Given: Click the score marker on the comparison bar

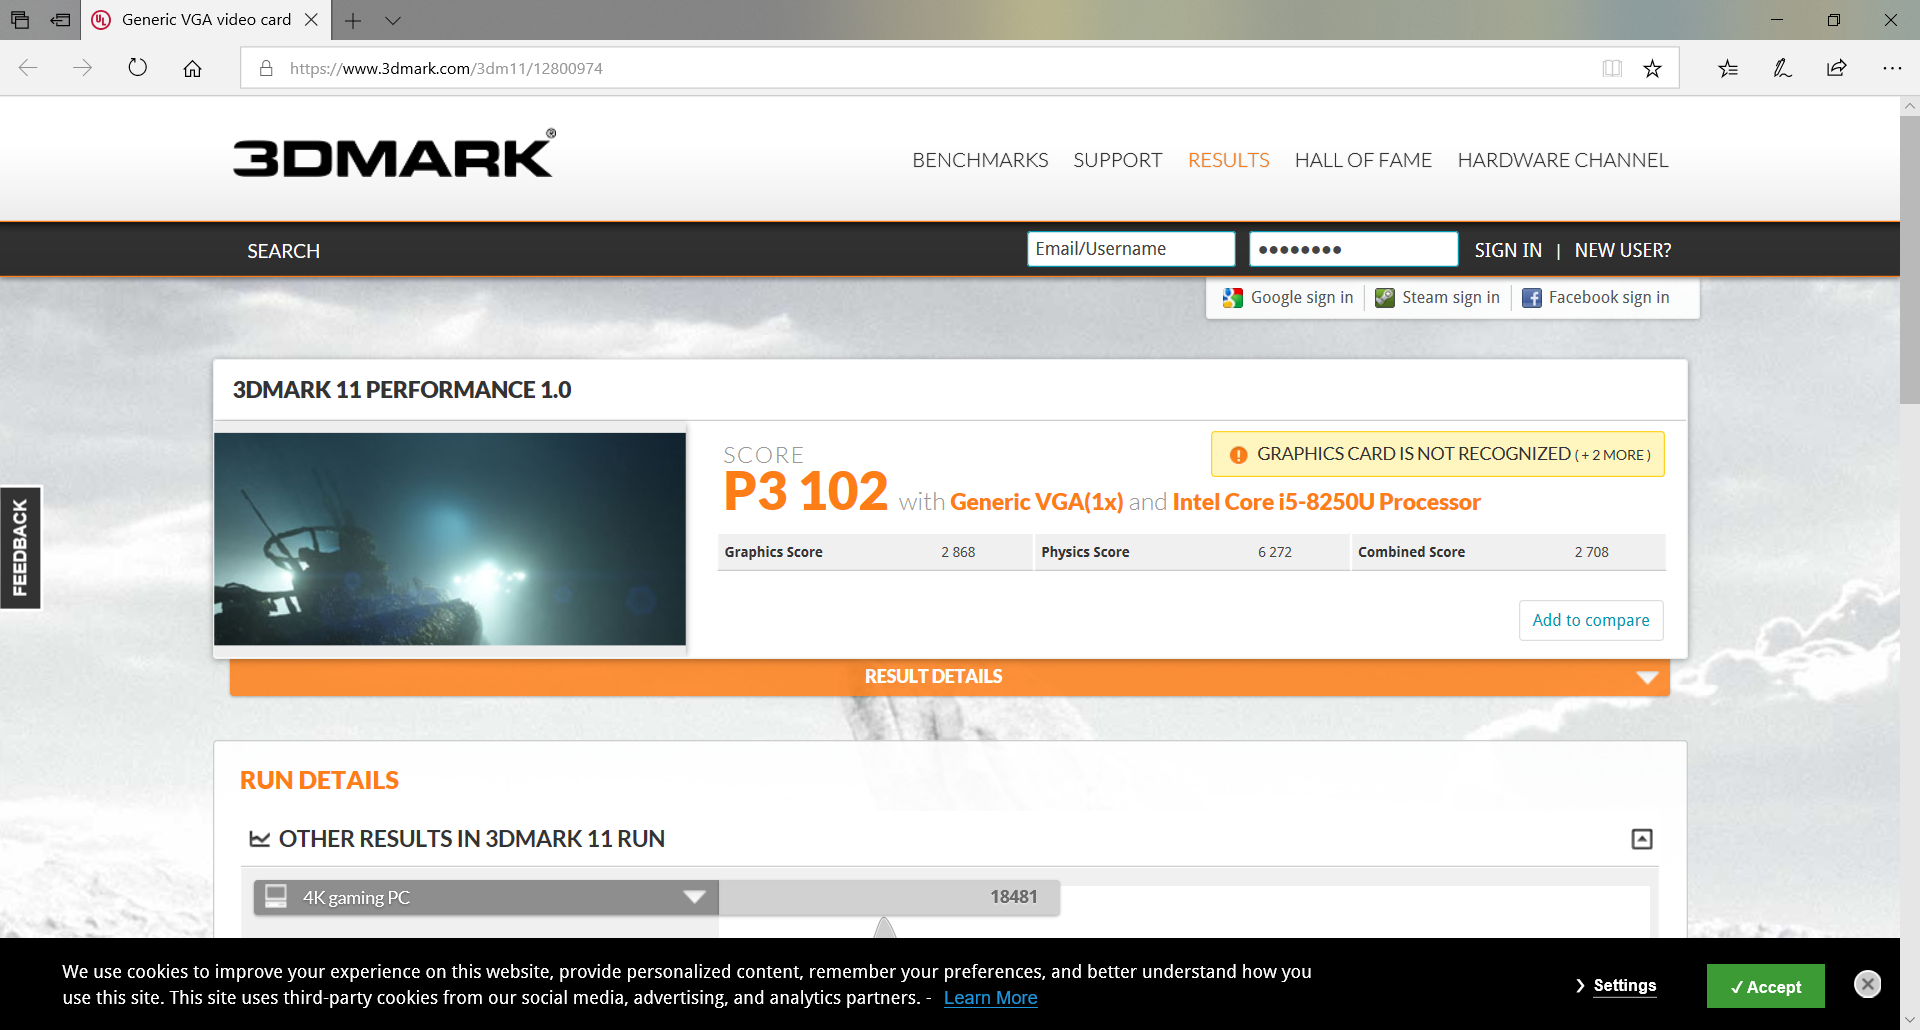Looking at the screenshot, I should pyautogui.click(x=885, y=928).
